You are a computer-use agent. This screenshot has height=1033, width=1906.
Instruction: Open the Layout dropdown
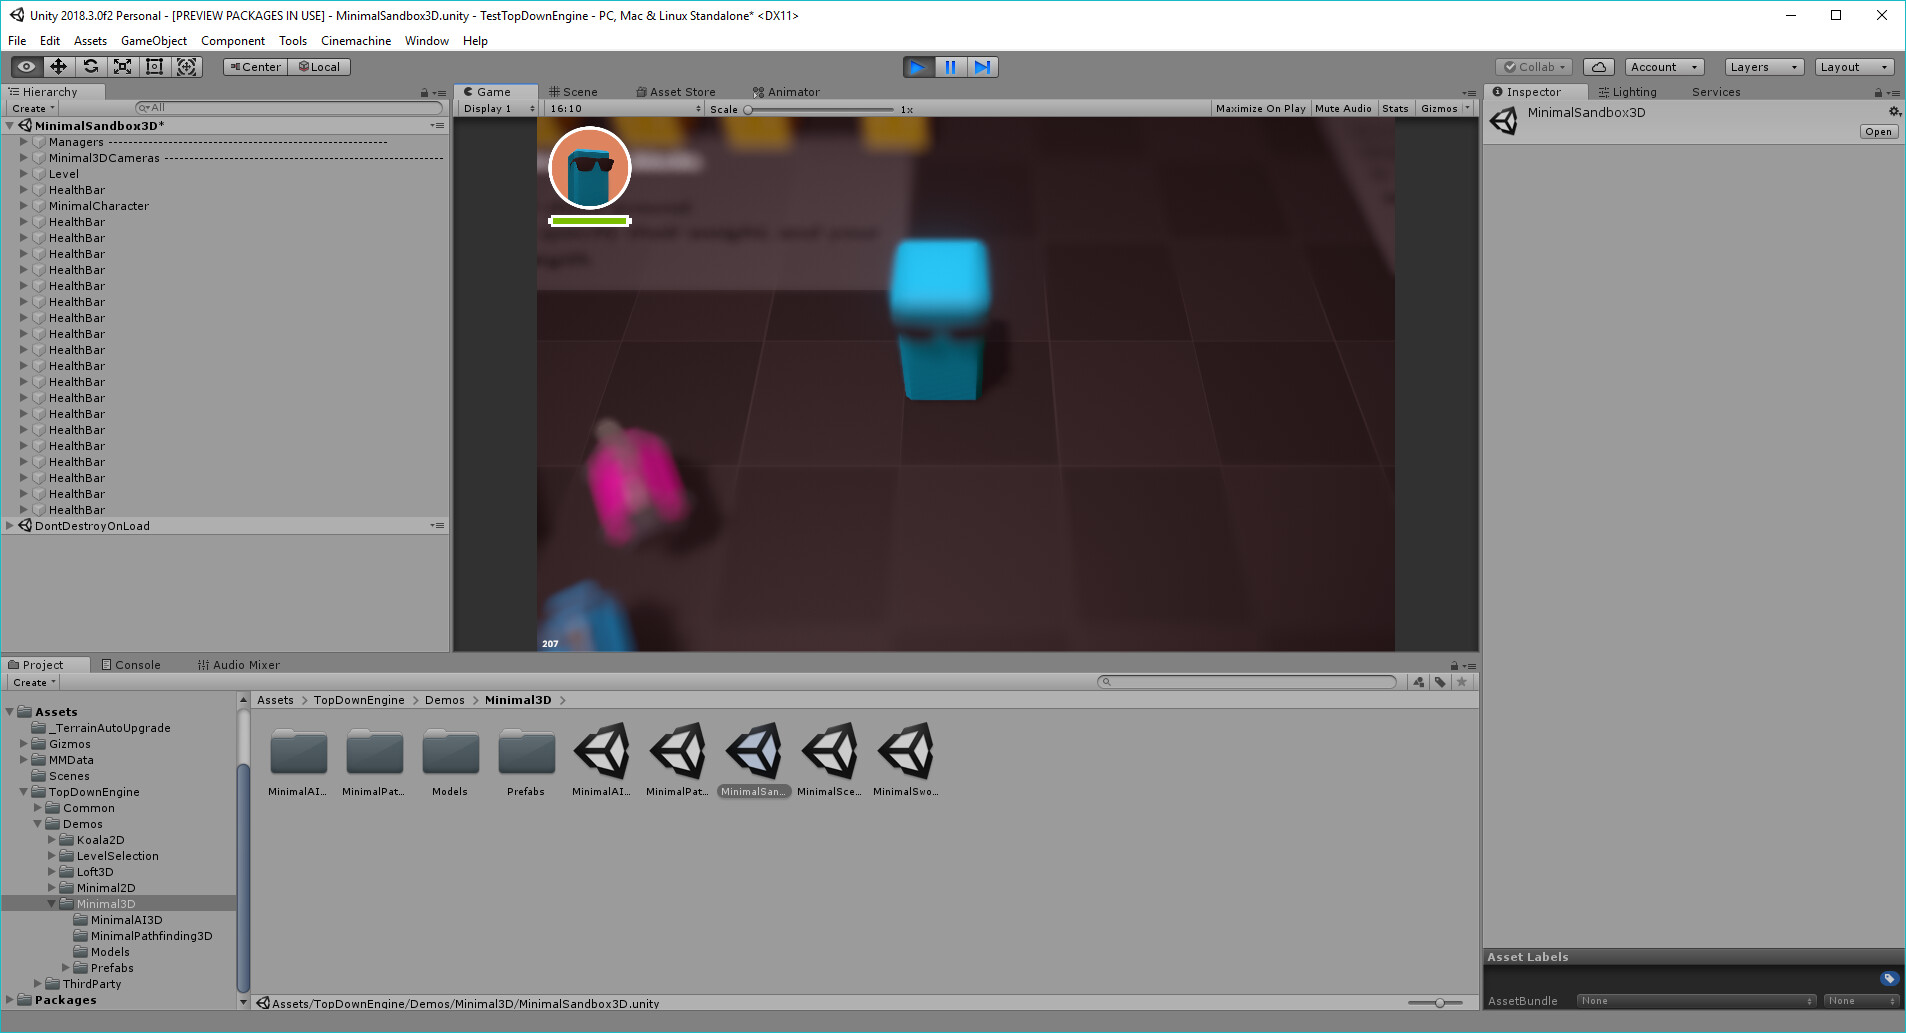[x=1855, y=67]
